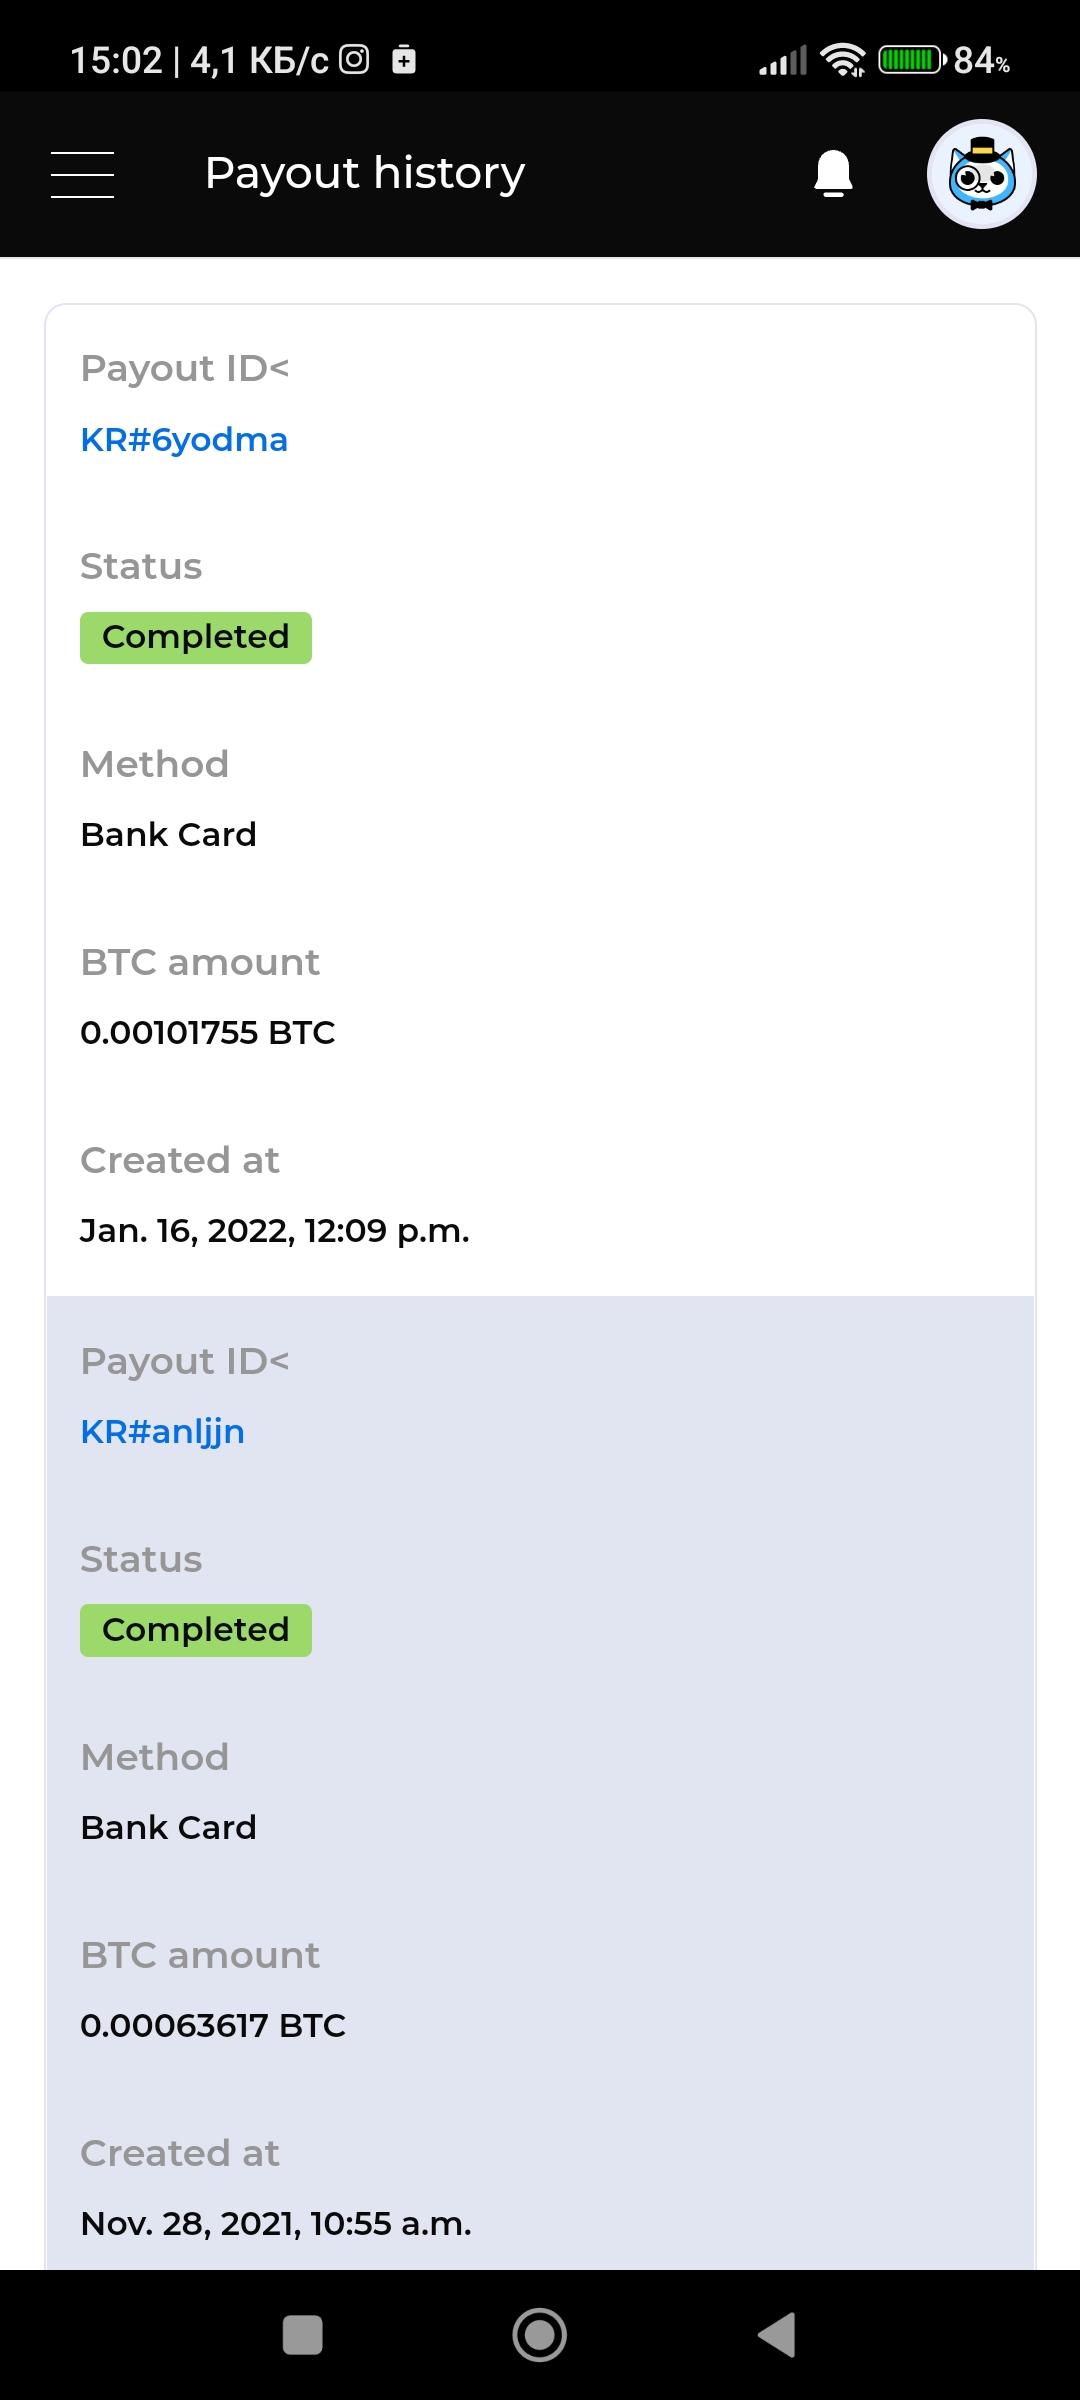Image resolution: width=1080 pixels, height=2400 pixels.
Task: Tap the Android home circle button
Action: (540, 2335)
